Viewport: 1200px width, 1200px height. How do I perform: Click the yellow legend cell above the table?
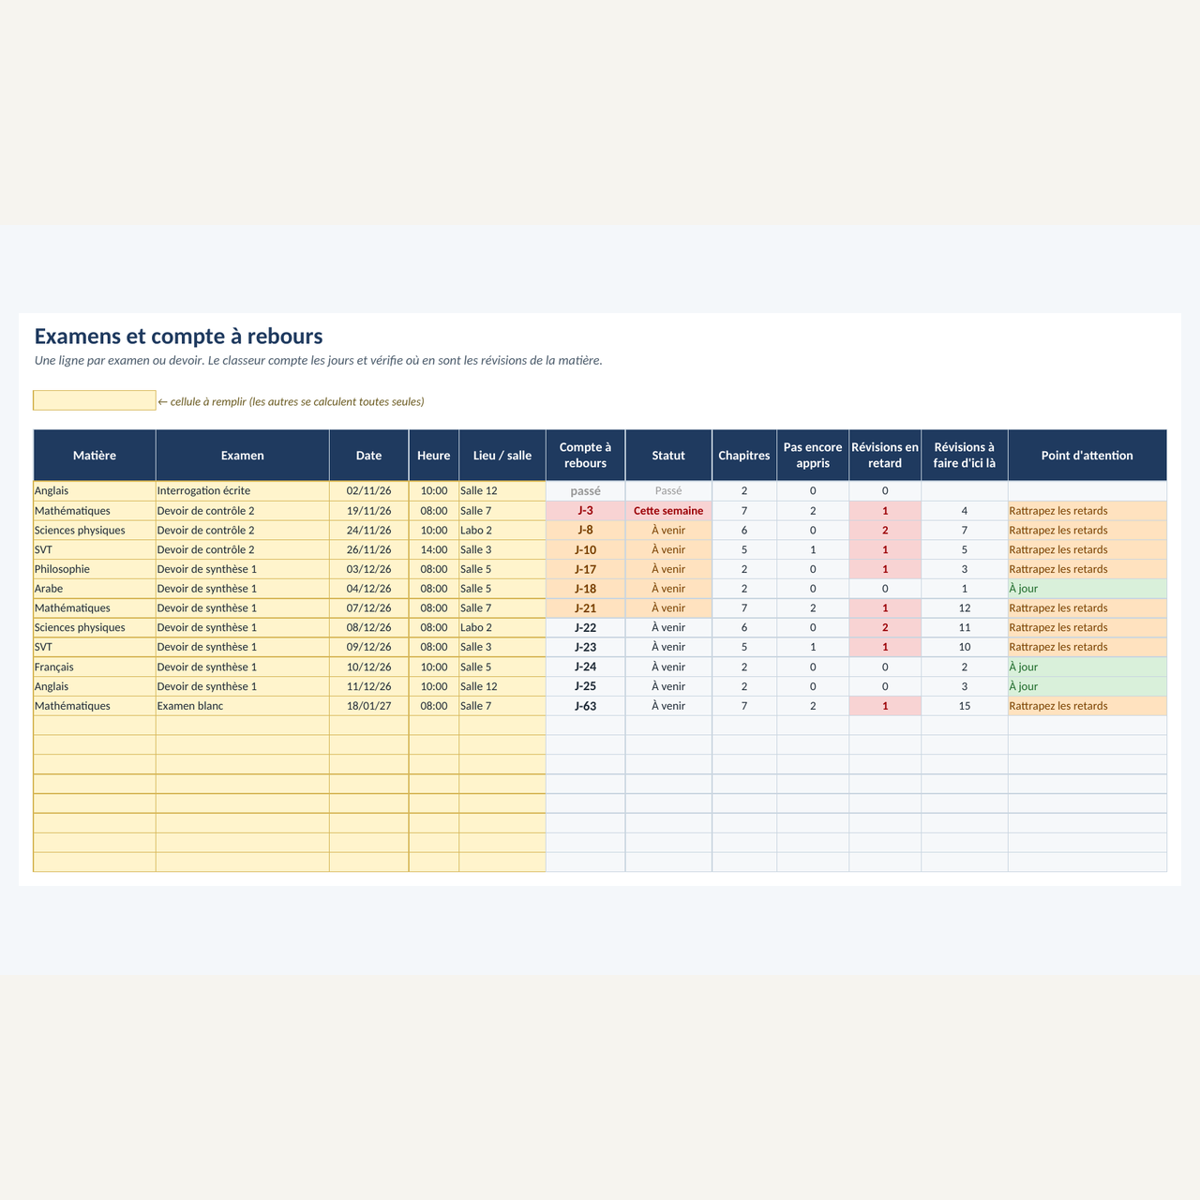[x=95, y=400]
